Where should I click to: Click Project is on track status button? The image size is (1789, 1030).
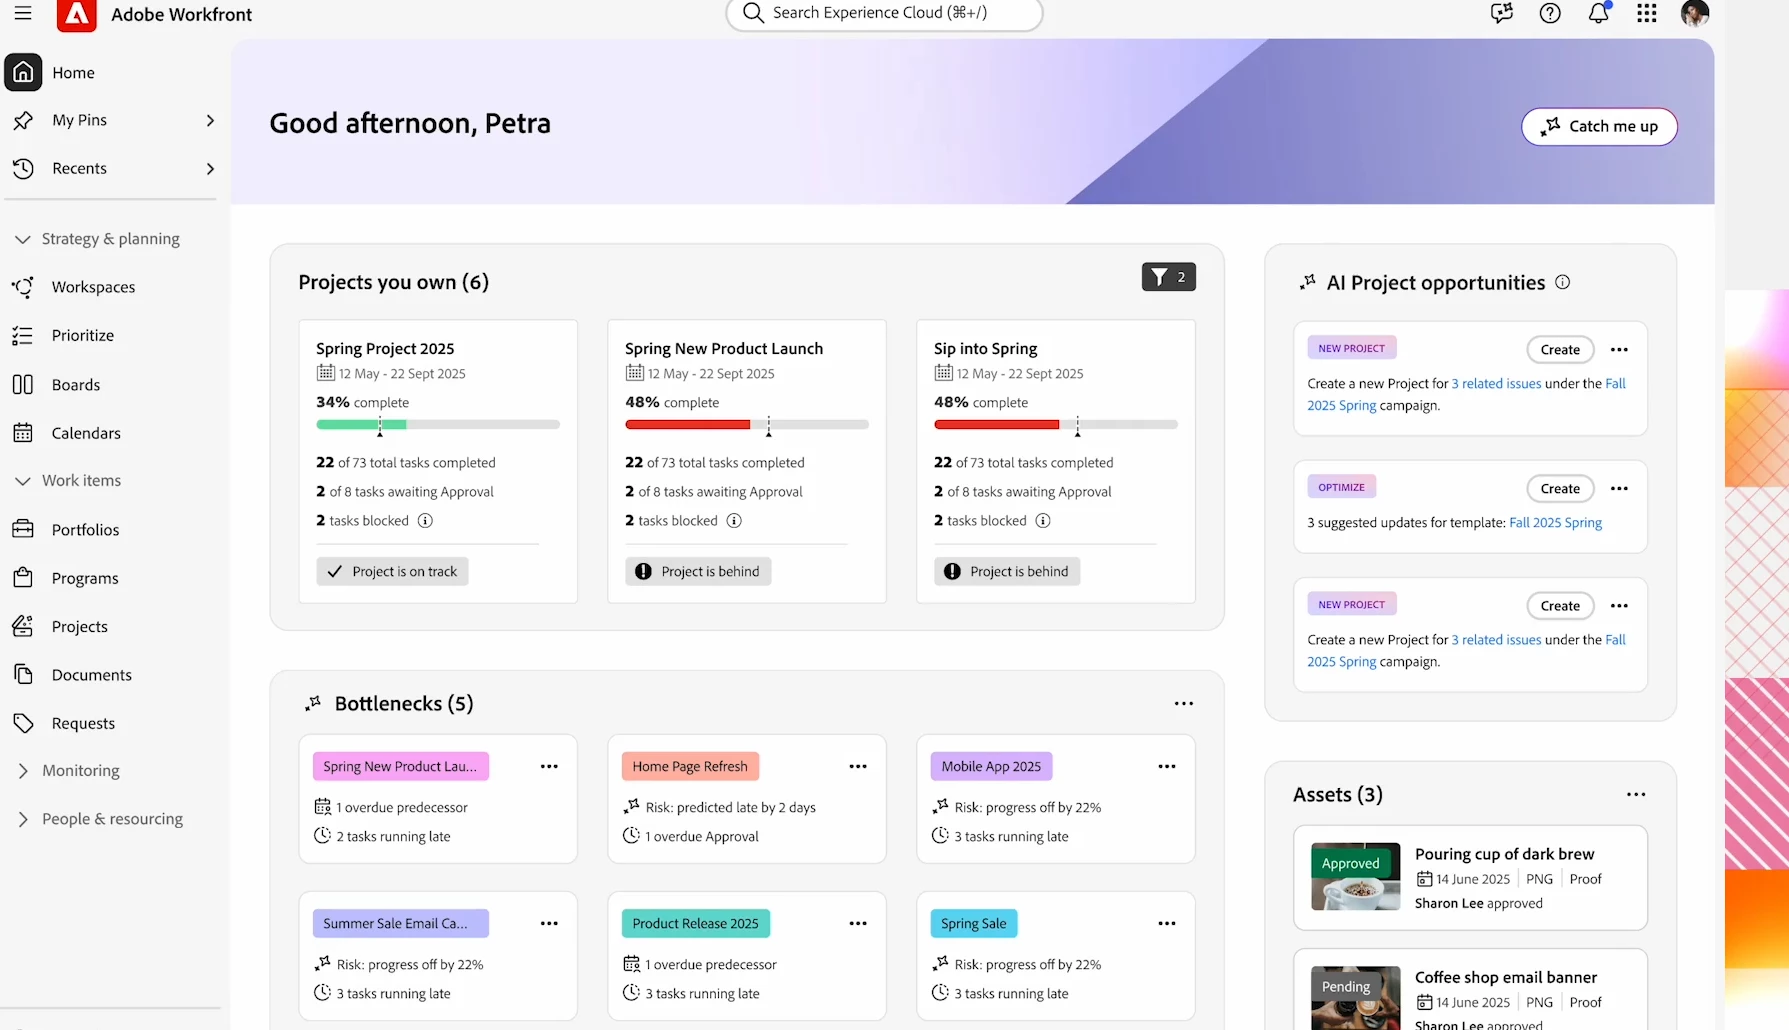(393, 571)
